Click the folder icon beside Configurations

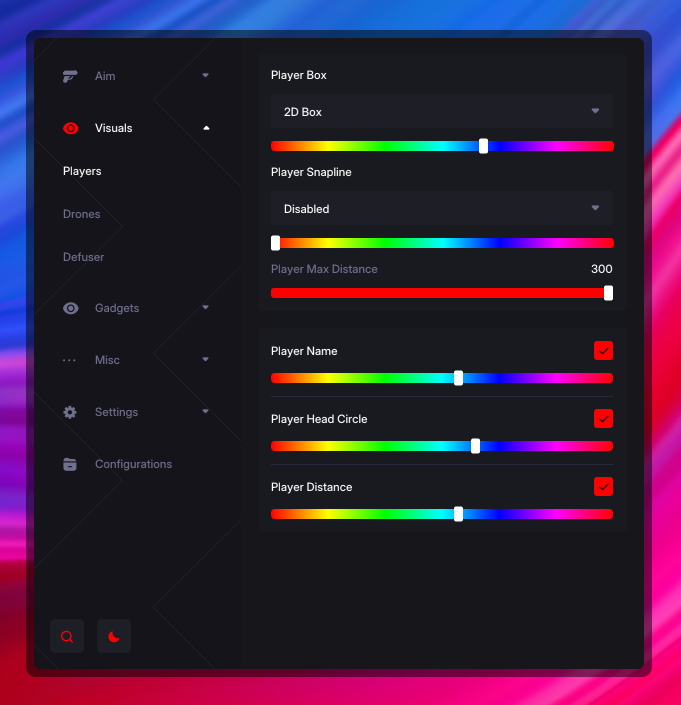tap(70, 464)
